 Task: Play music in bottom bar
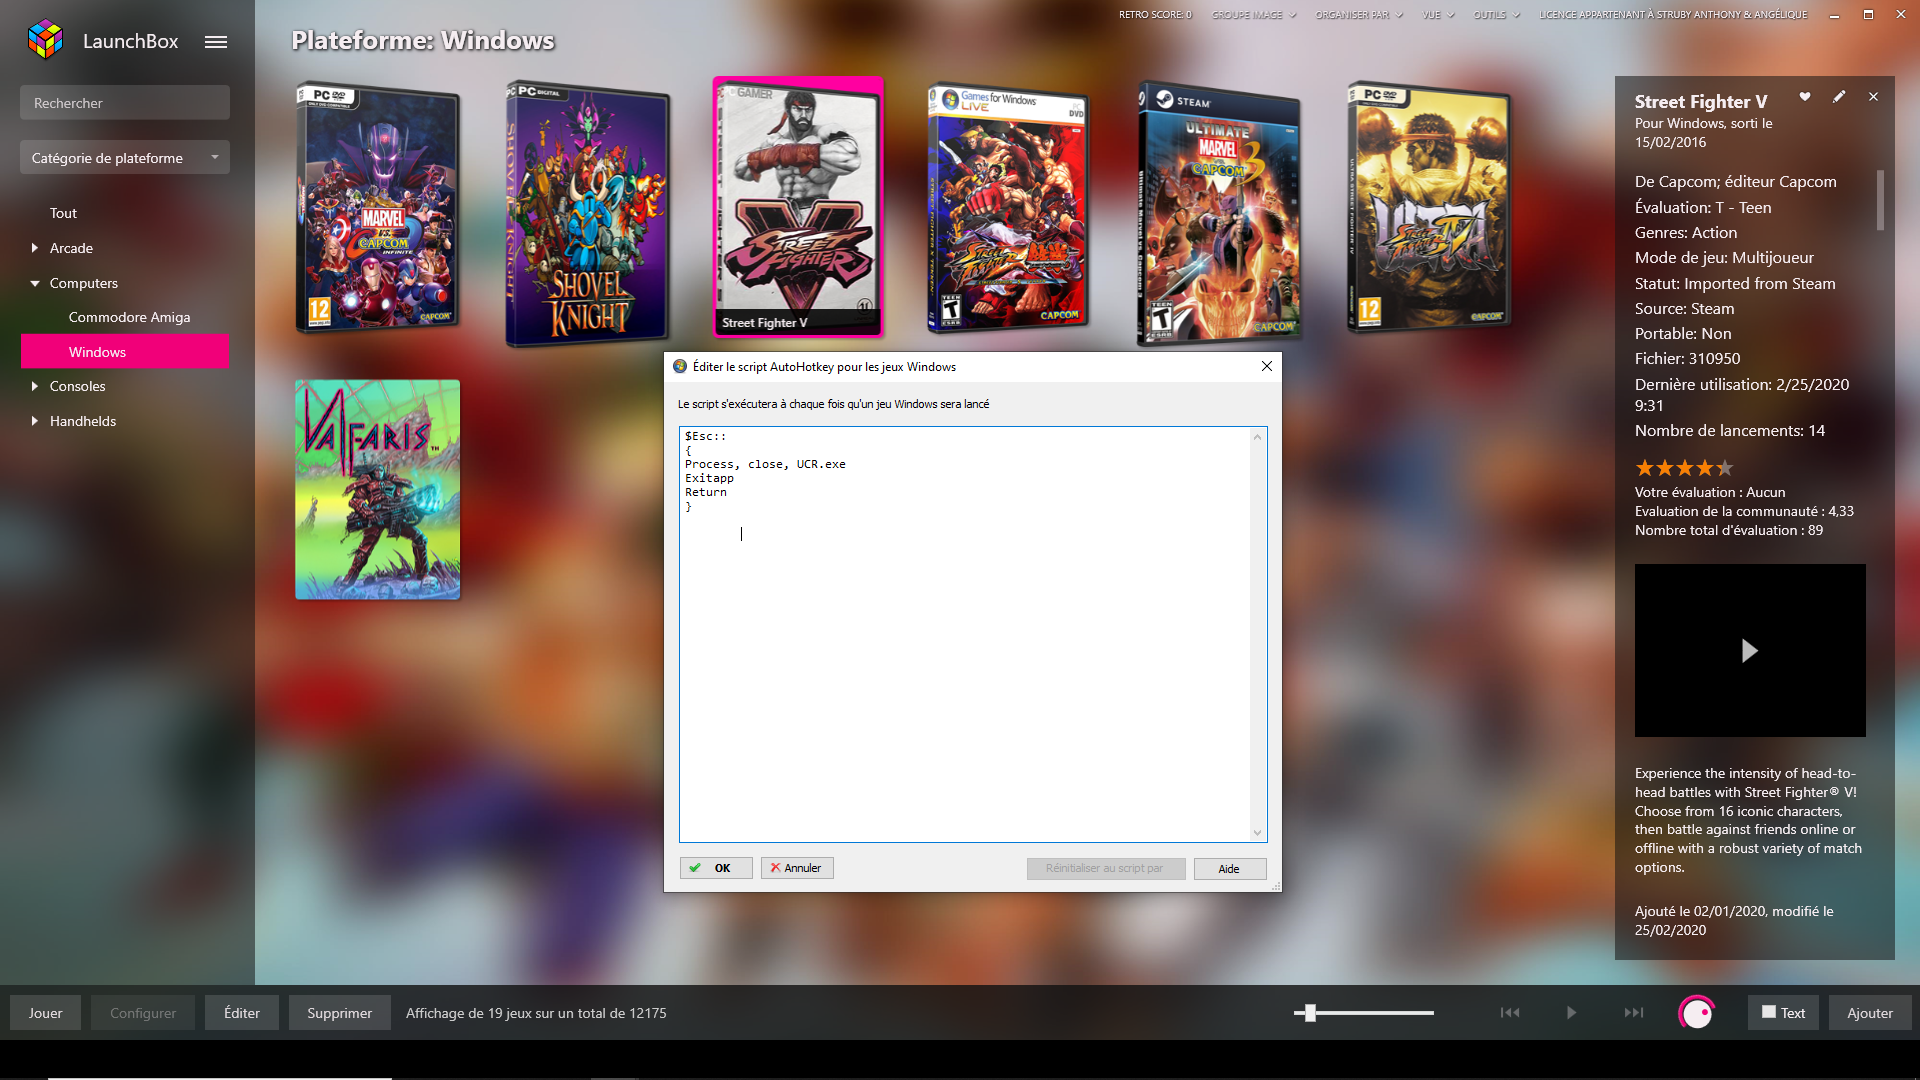(x=1571, y=1013)
